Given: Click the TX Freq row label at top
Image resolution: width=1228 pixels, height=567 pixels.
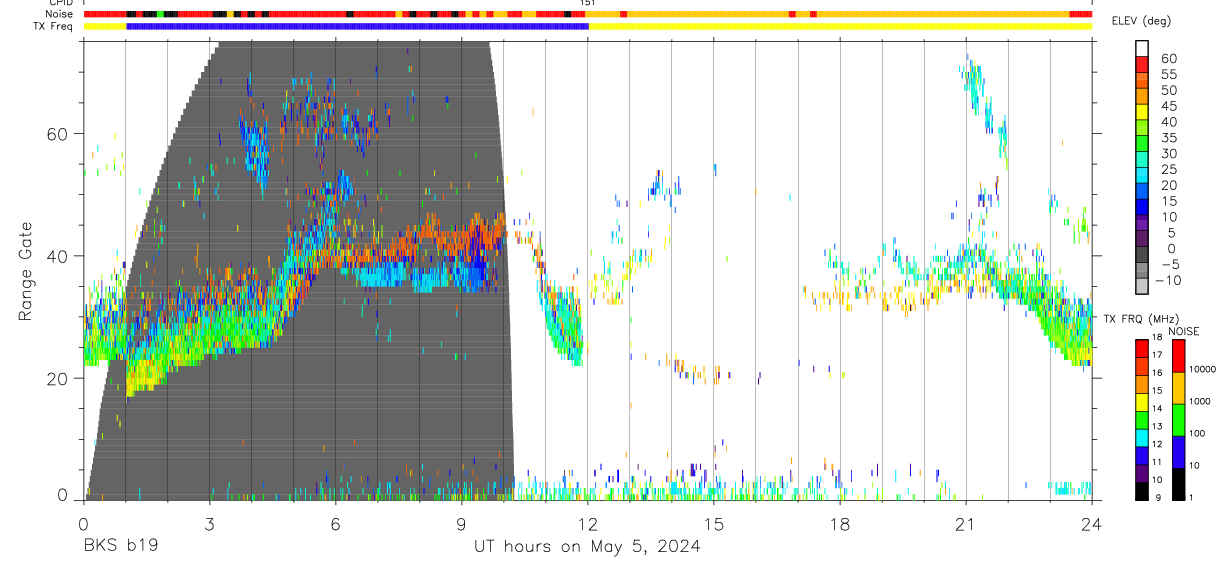Looking at the screenshot, I should tap(55, 26).
